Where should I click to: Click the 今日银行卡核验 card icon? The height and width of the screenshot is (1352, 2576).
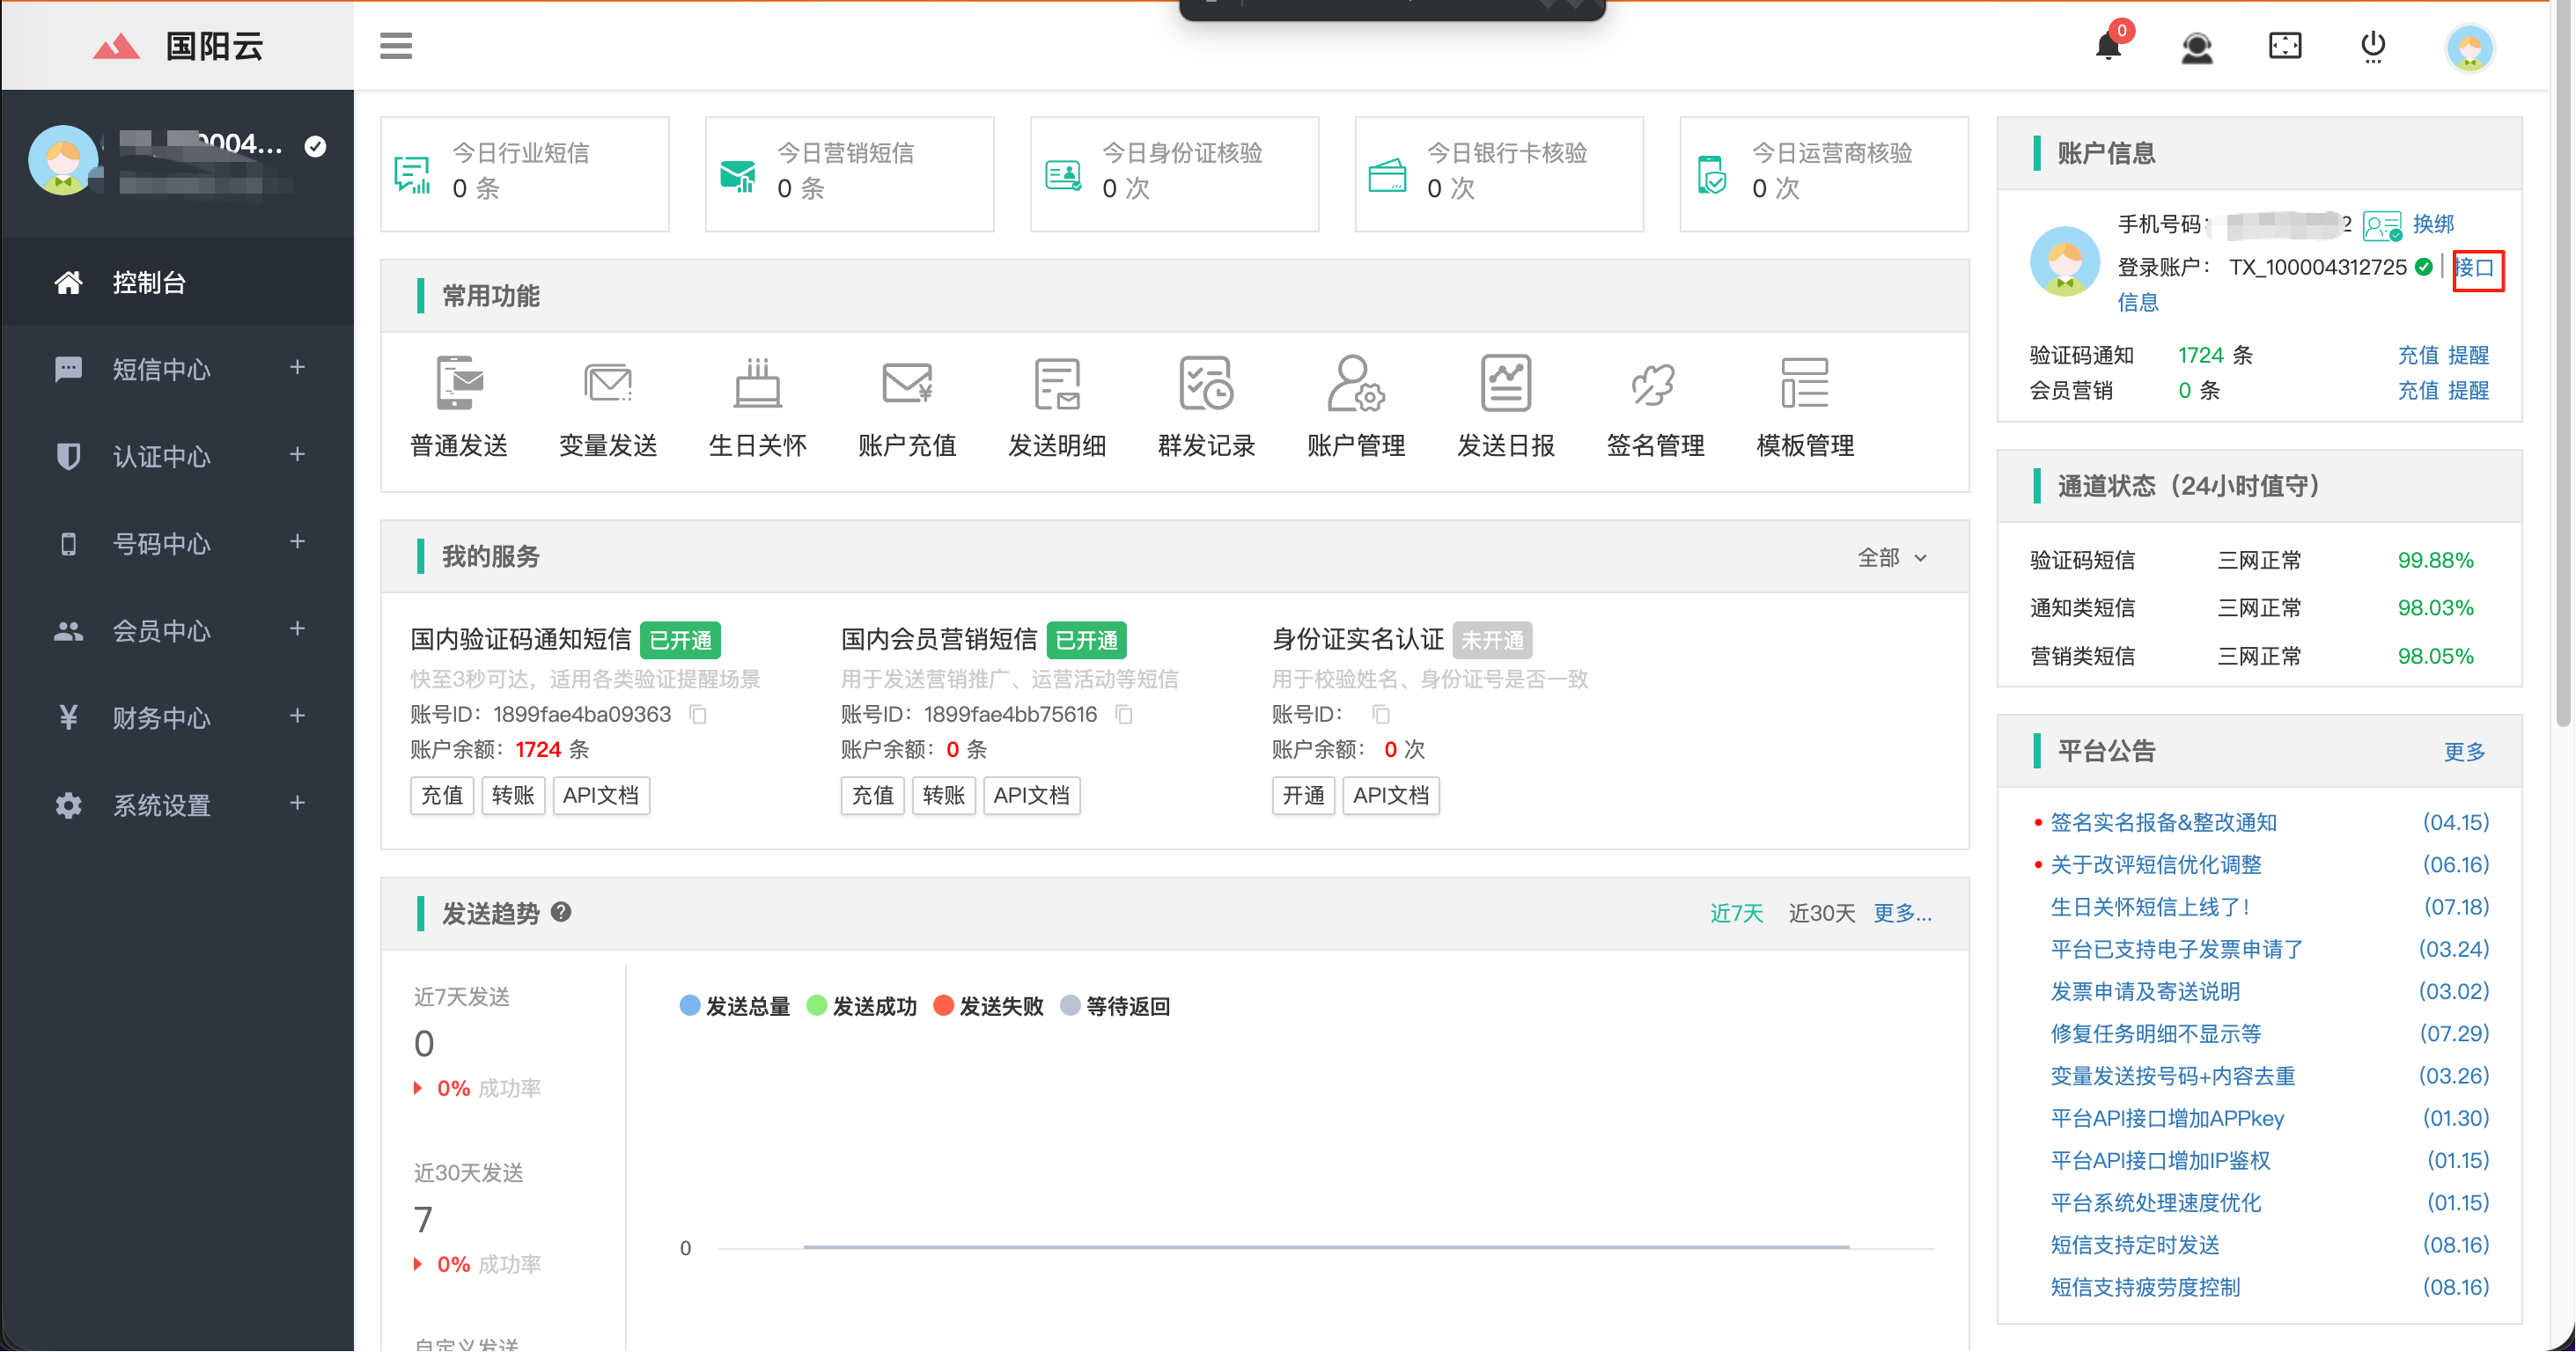(x=1387, y=175)
